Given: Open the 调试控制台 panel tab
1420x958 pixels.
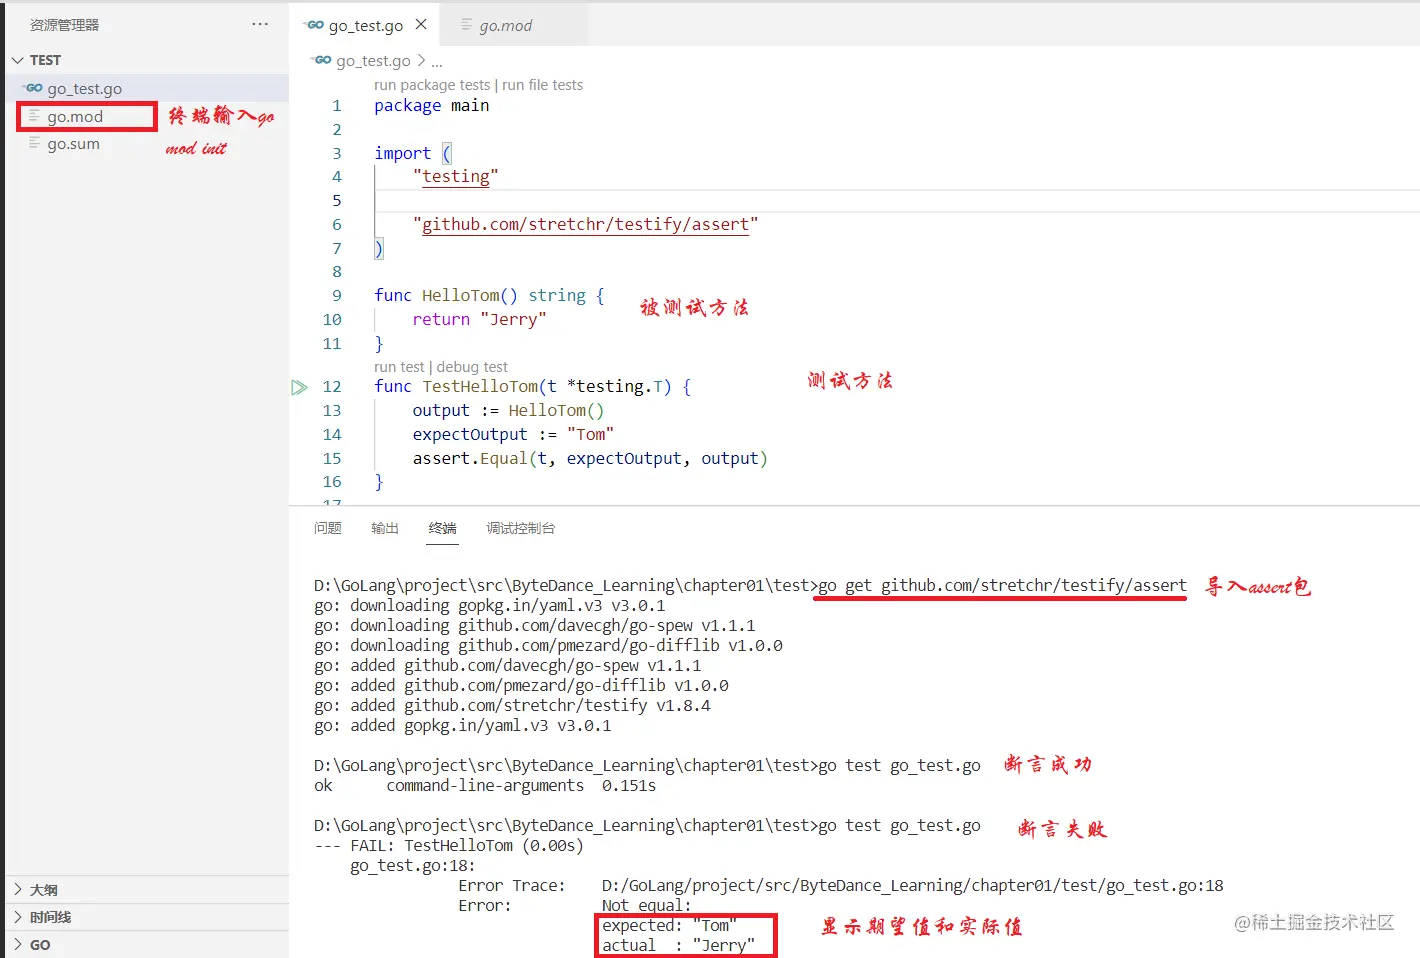Looking at the screenshot, I should click(x=520, y=528).
